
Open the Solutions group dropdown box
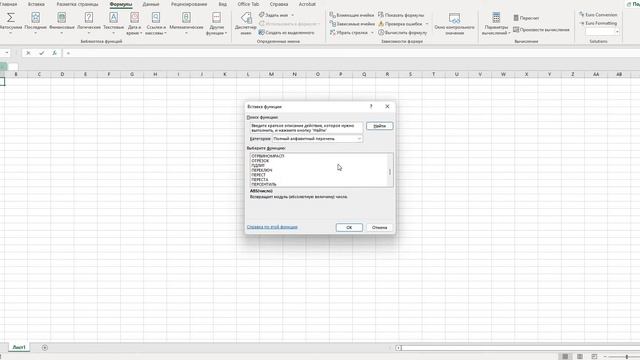602,31
